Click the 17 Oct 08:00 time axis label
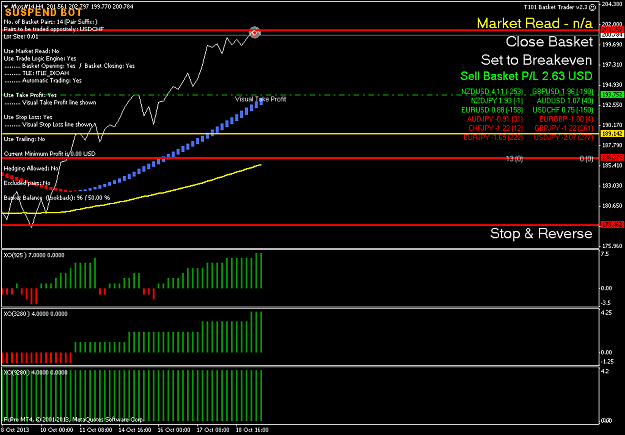The width and height of the screenshot is (625, 435). tap(213, 430)
